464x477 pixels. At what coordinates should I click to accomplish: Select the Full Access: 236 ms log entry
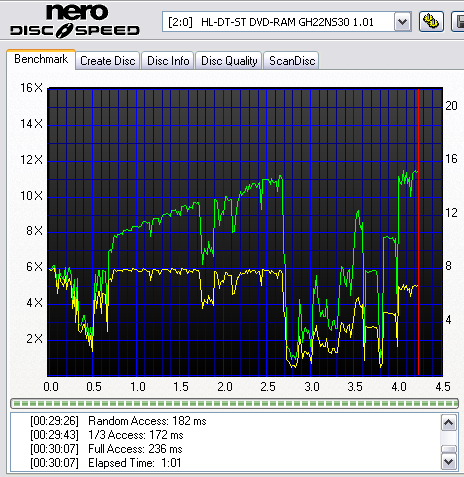point(106,449)
